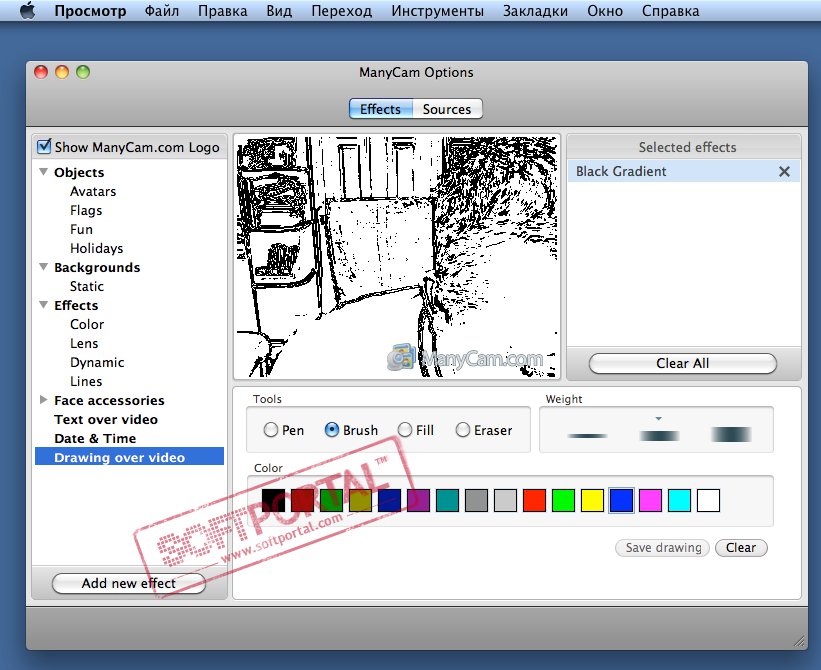Select Drawing over video item
This screenshot has height=670, width=821.
pyautogui.click(x=129, y=457)
